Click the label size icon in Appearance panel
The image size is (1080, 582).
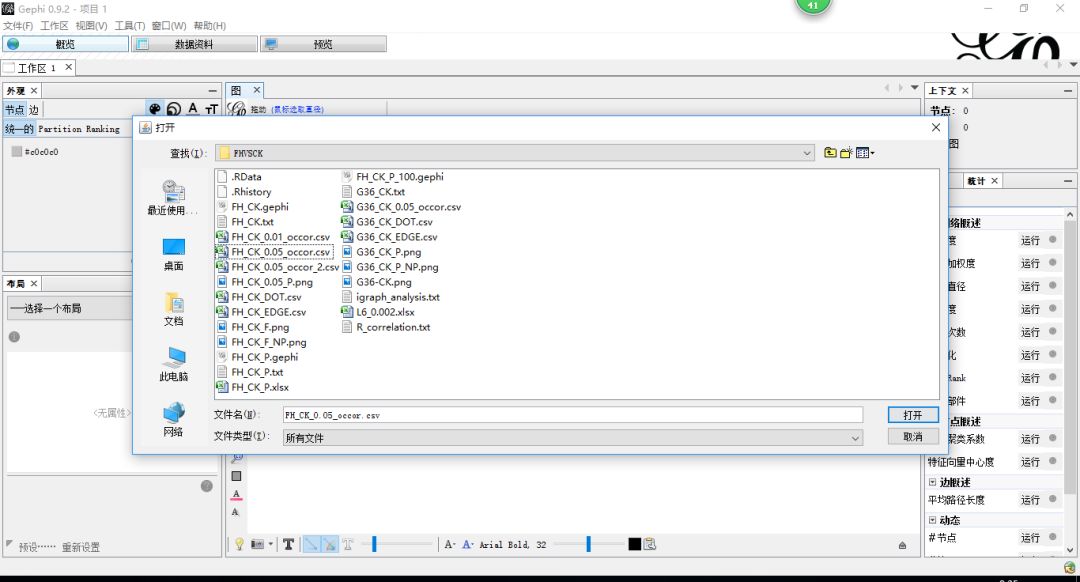211,109
